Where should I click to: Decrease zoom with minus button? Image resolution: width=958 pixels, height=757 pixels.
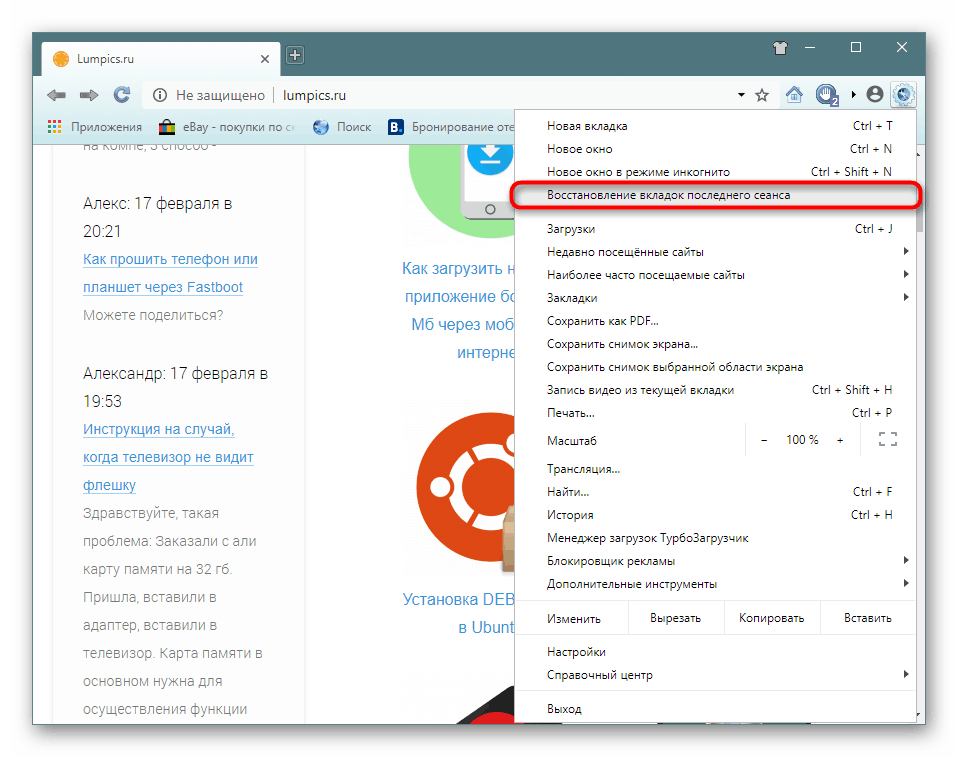pyautogui.click(x=764, y=440)
